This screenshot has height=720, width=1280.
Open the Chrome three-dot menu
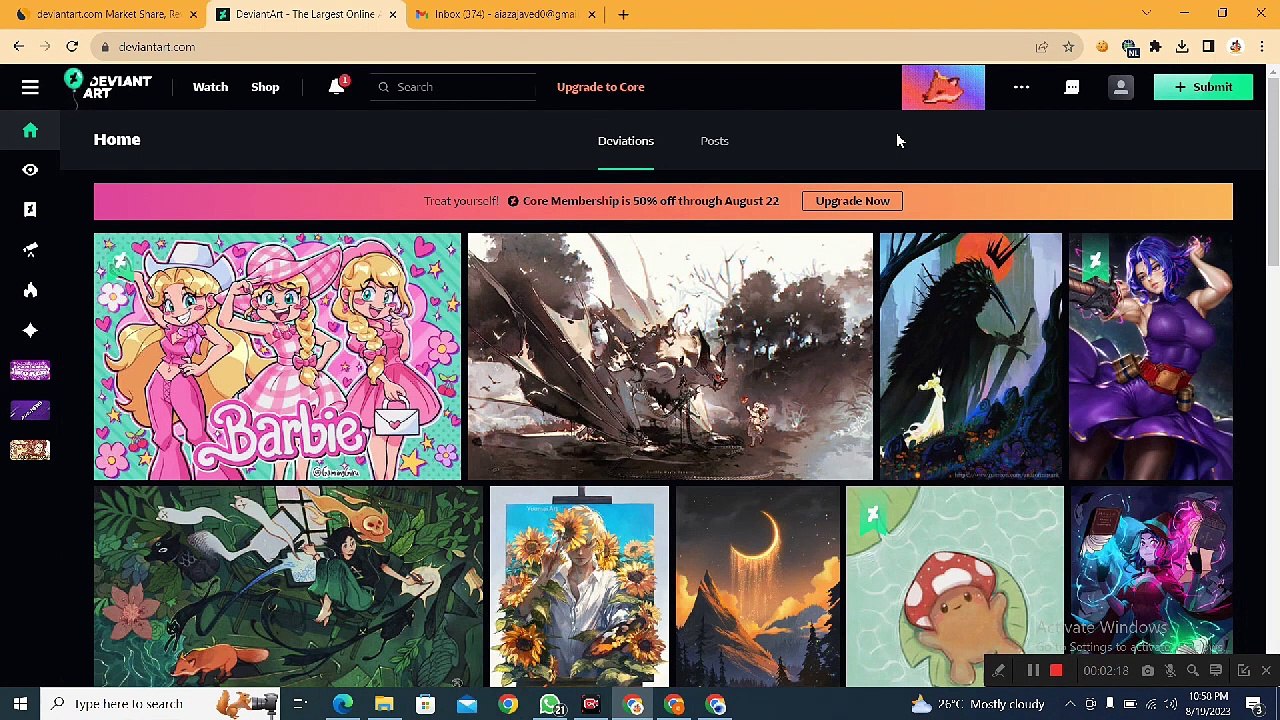(x=1263, y=46)
